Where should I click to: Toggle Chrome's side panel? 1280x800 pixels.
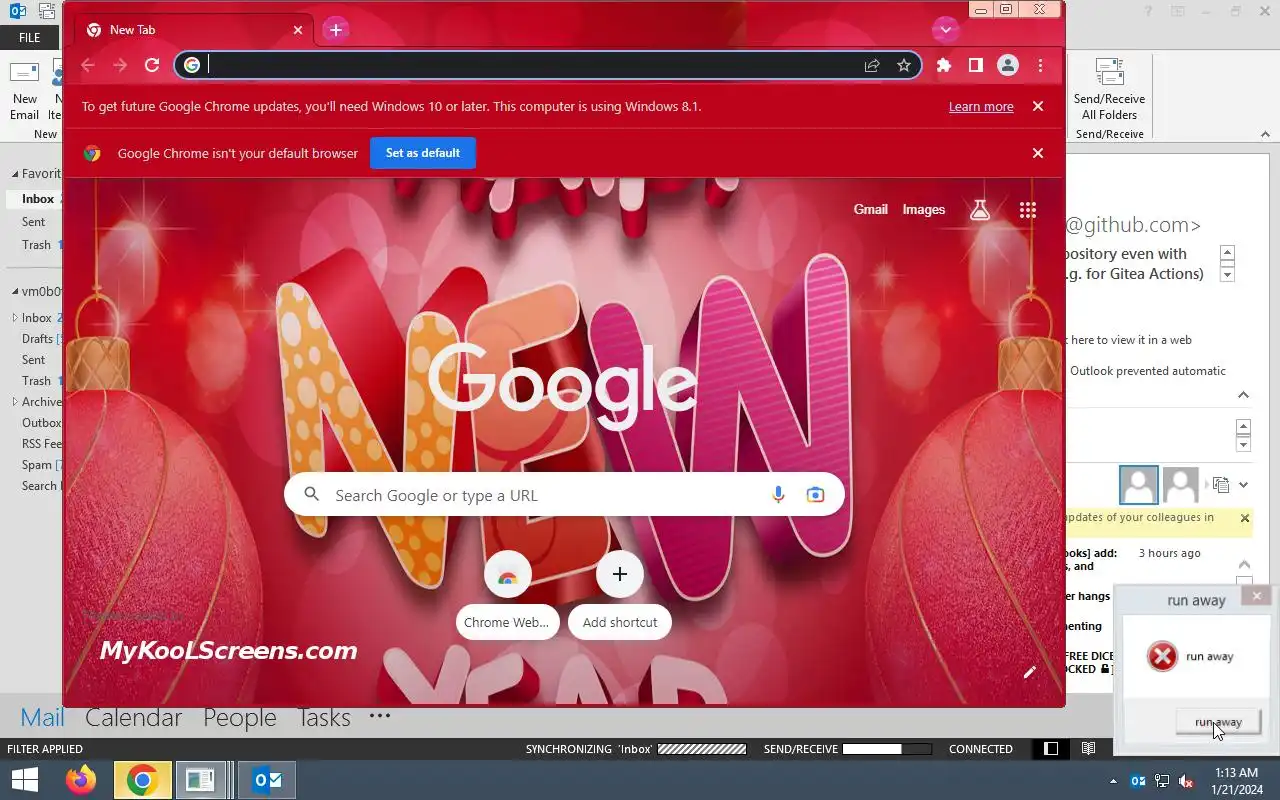(x=976, y=65)
